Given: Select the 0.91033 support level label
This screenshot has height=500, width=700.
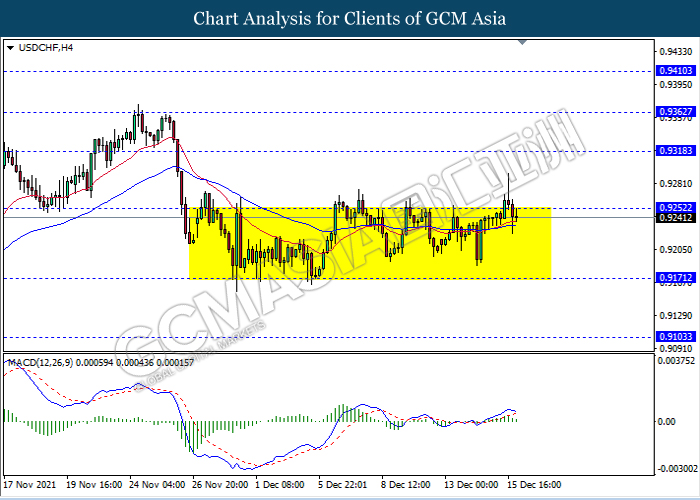Looking at the screenshot, I should pos(676,337).
